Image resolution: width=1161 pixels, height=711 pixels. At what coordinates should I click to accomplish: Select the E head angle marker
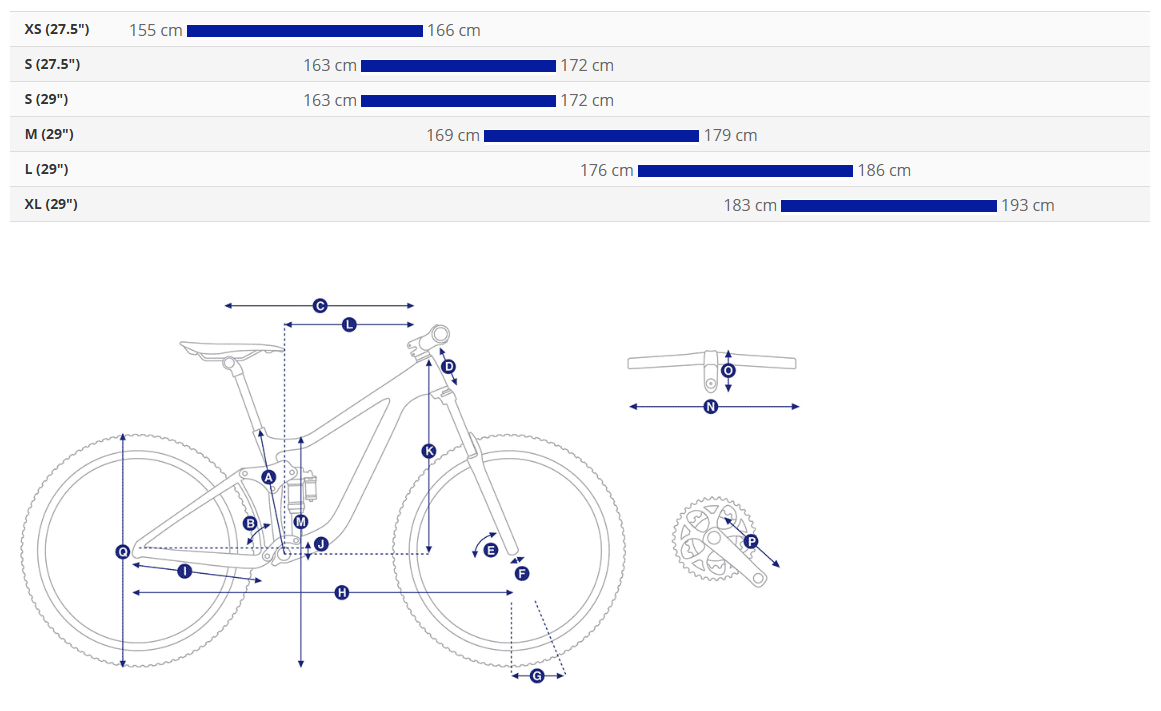pyautogui.click(x=490, y=550)
